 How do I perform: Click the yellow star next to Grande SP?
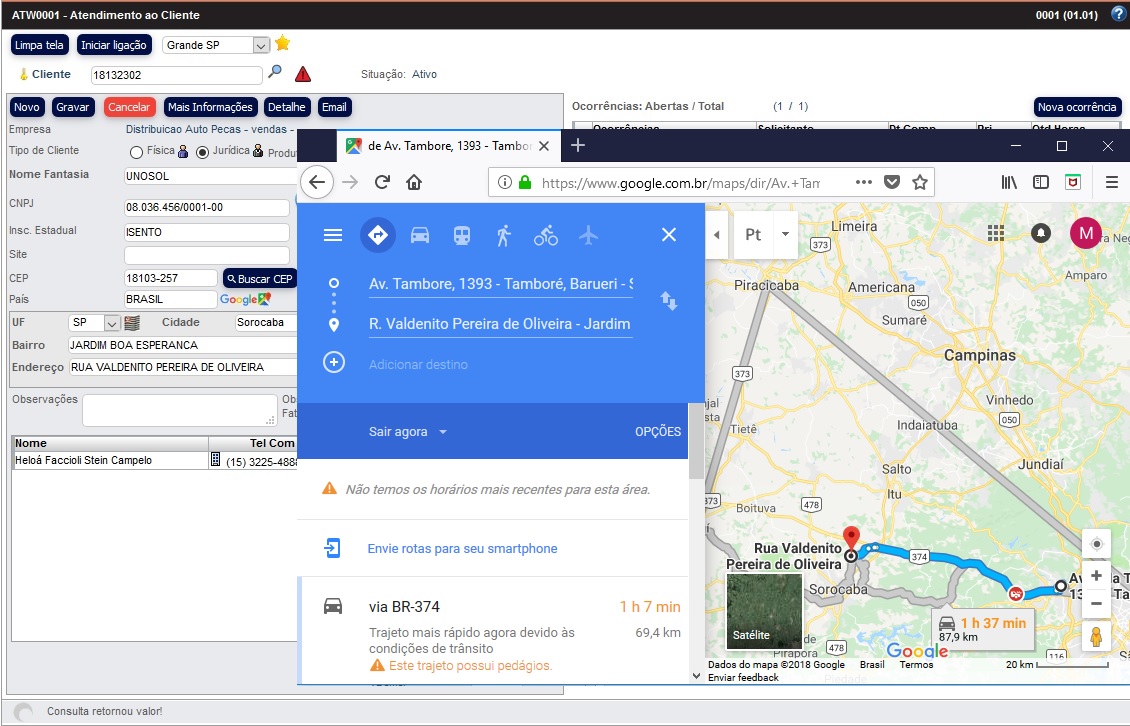281,44
